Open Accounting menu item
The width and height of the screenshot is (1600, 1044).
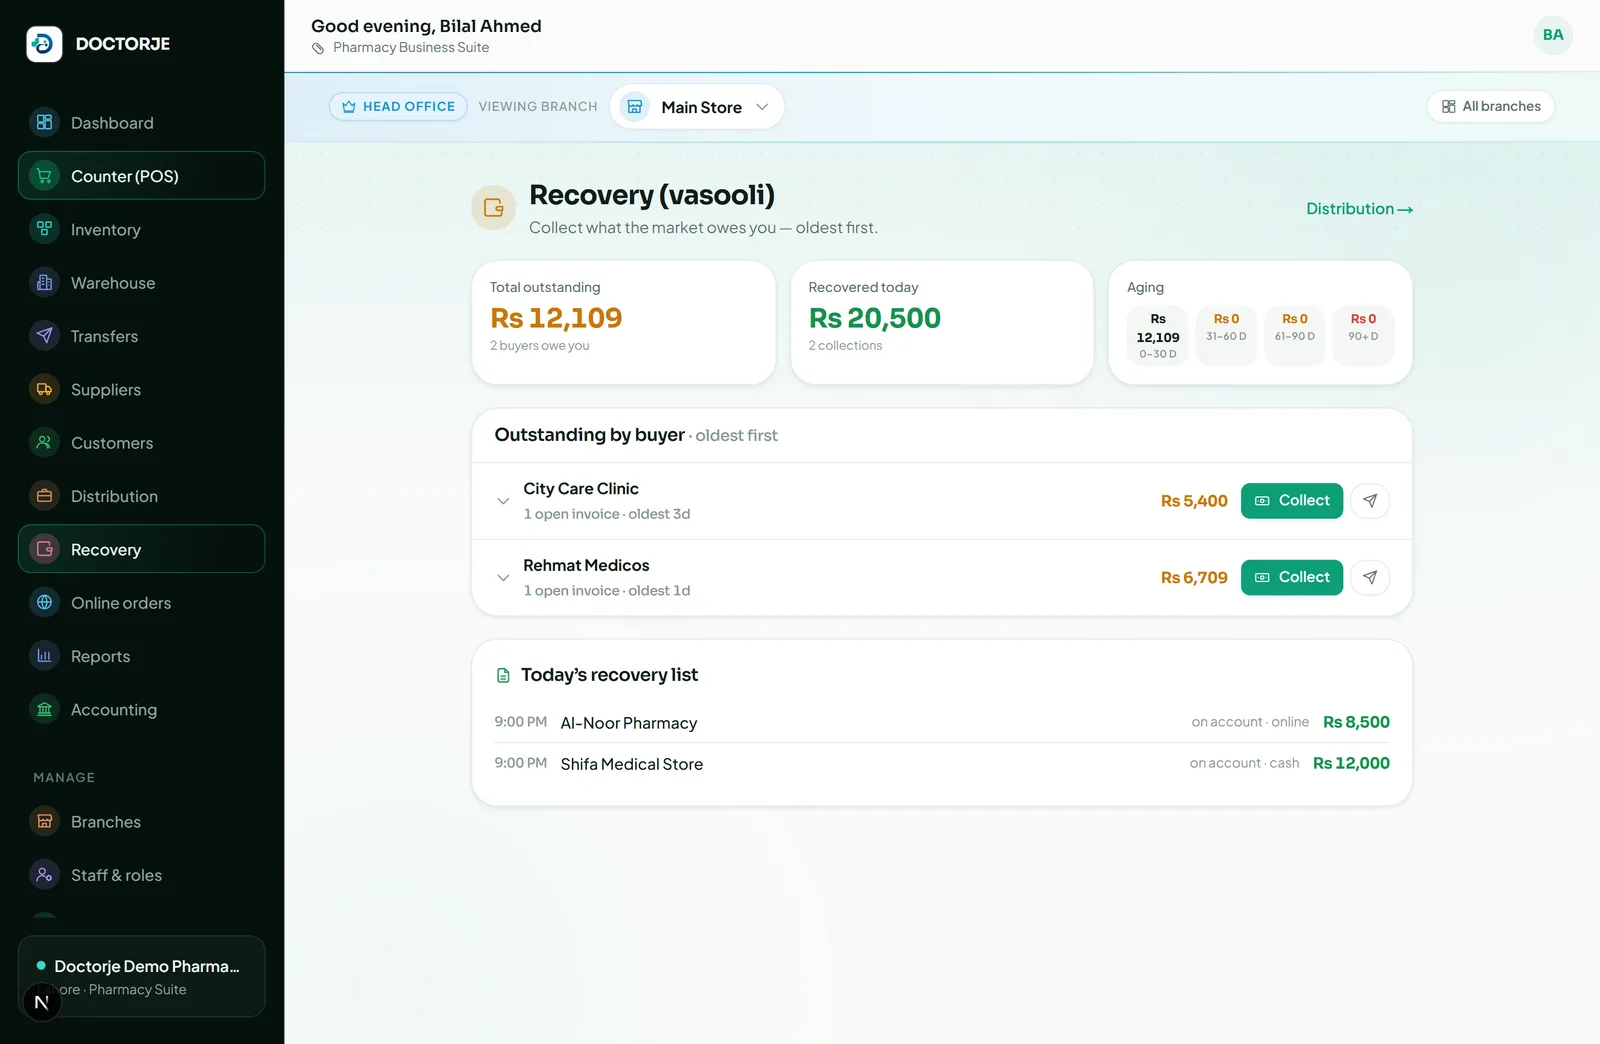pos(141,709)
